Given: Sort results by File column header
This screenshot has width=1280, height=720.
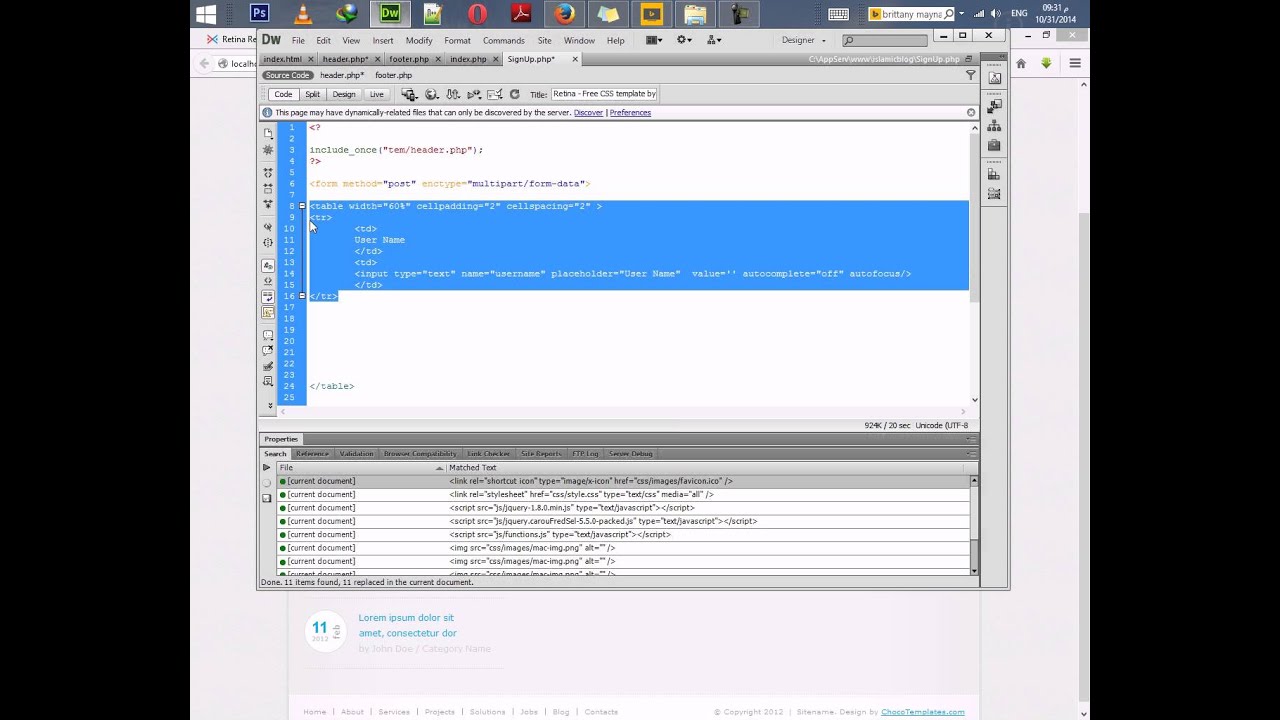Looking at the screenshot, I should (361, 468).
